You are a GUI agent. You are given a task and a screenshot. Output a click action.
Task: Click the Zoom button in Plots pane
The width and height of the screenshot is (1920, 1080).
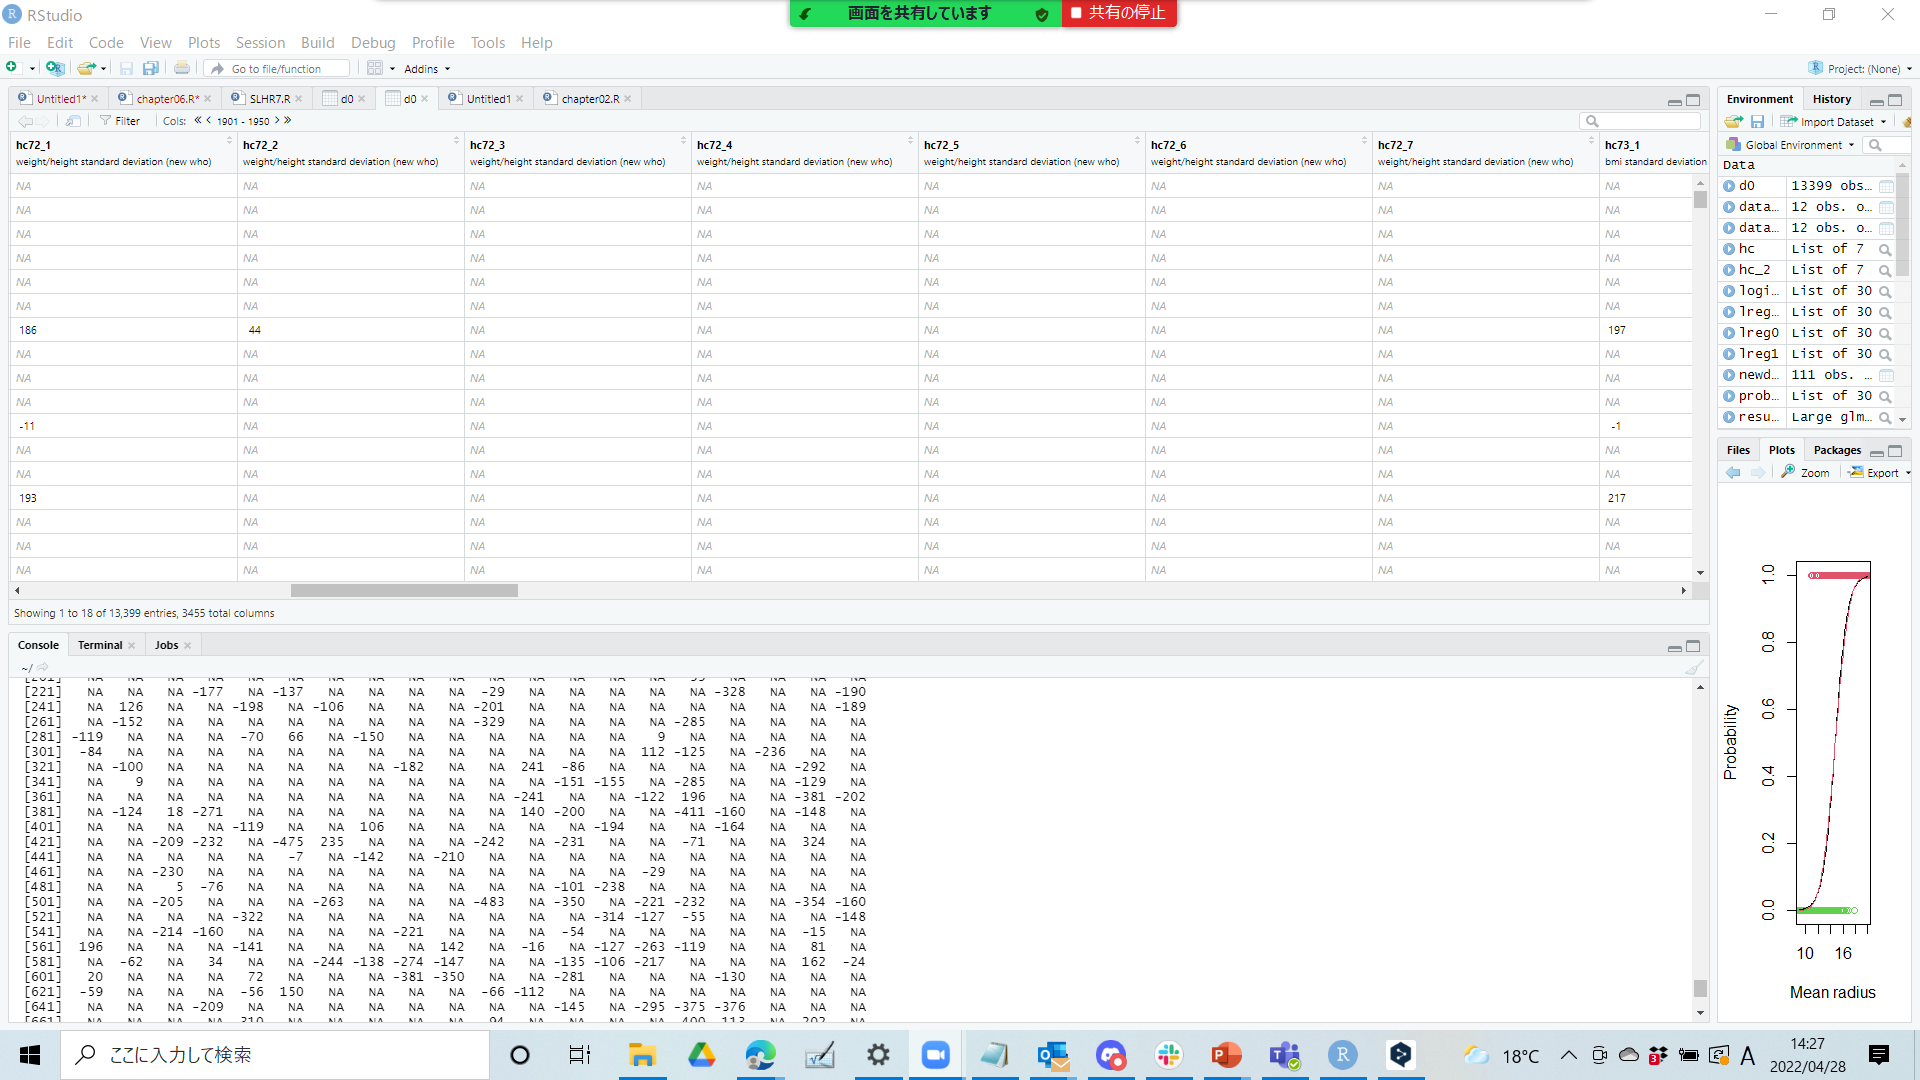point(1806,473)
